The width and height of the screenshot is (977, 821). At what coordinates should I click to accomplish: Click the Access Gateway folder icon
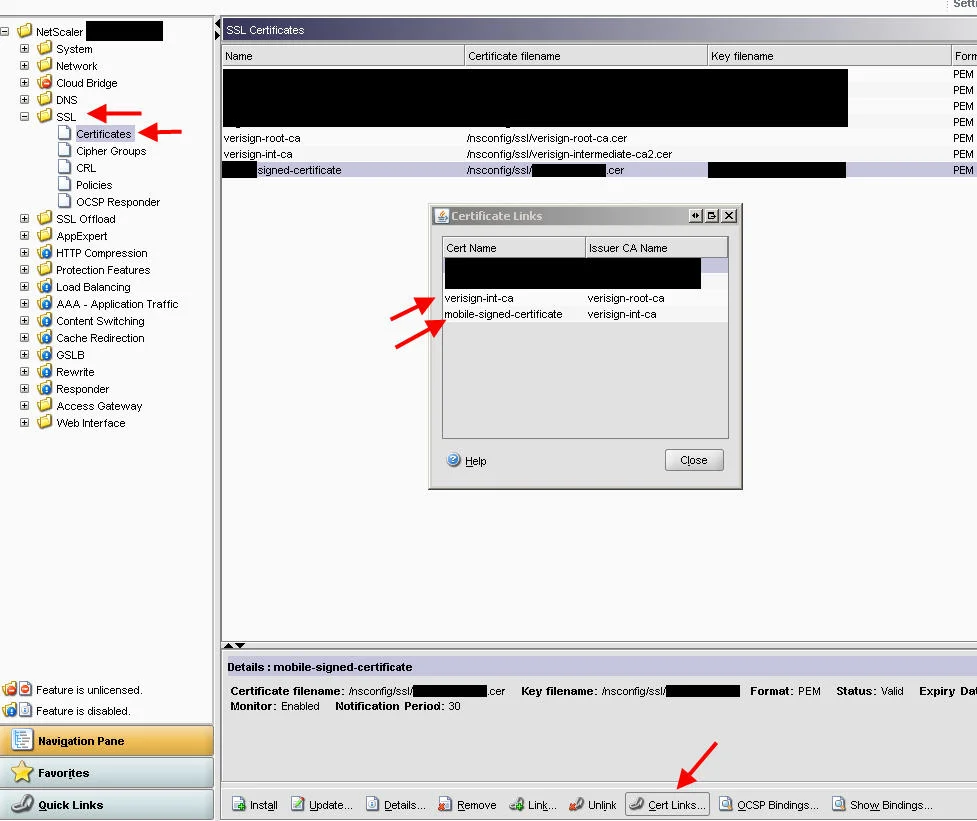tap(44, 405)
